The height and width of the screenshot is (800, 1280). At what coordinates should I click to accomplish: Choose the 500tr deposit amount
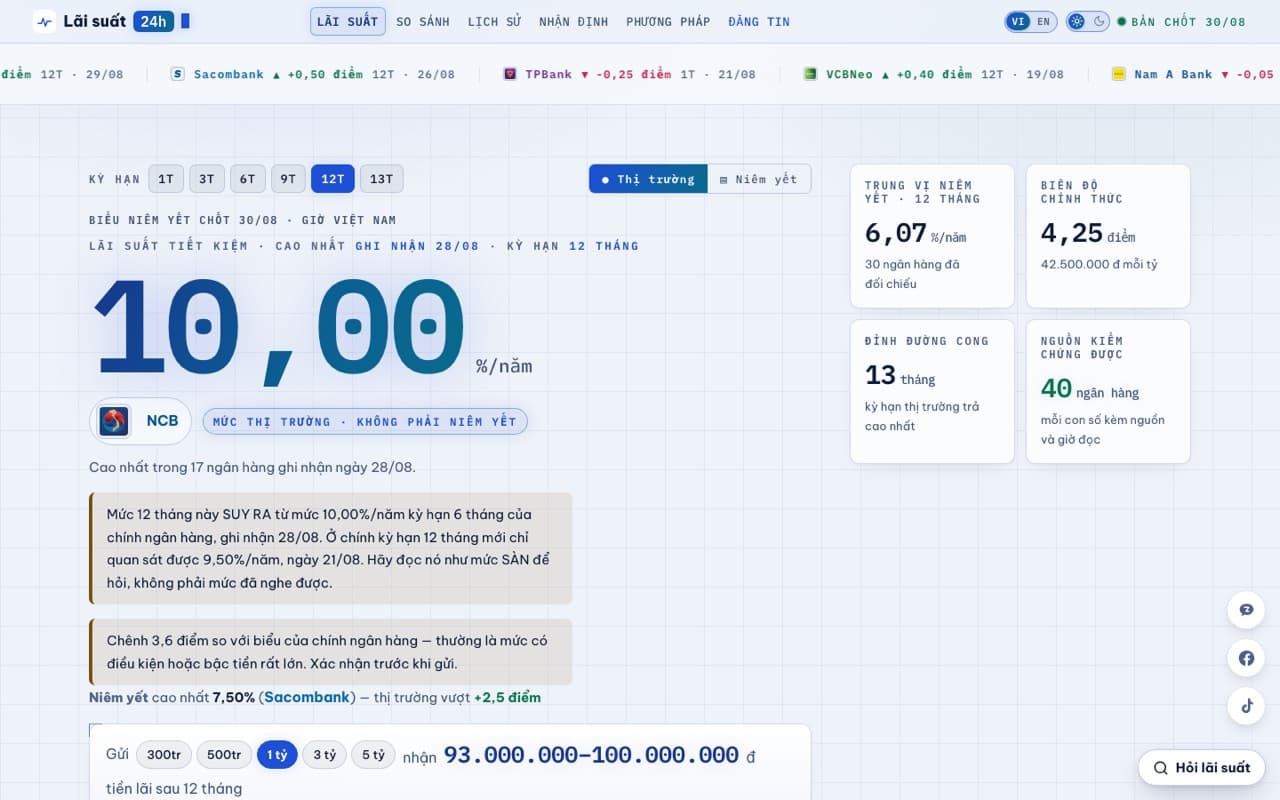[x=224, y=755]
